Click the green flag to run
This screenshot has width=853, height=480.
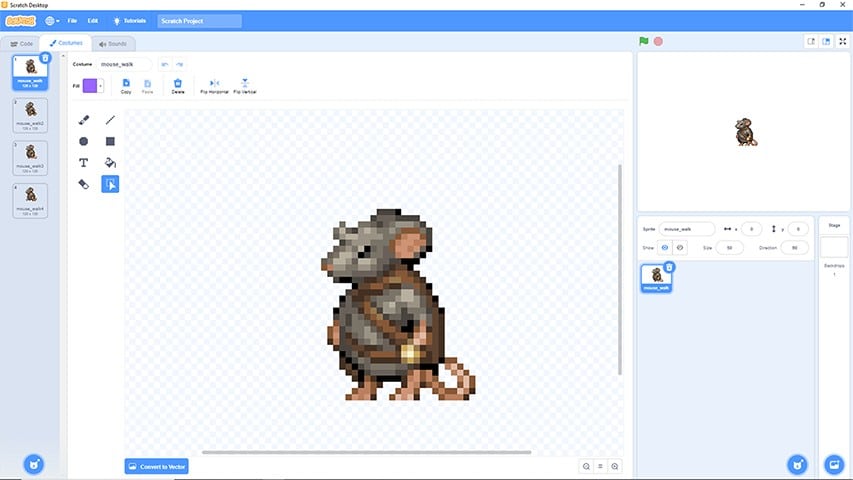644,41
